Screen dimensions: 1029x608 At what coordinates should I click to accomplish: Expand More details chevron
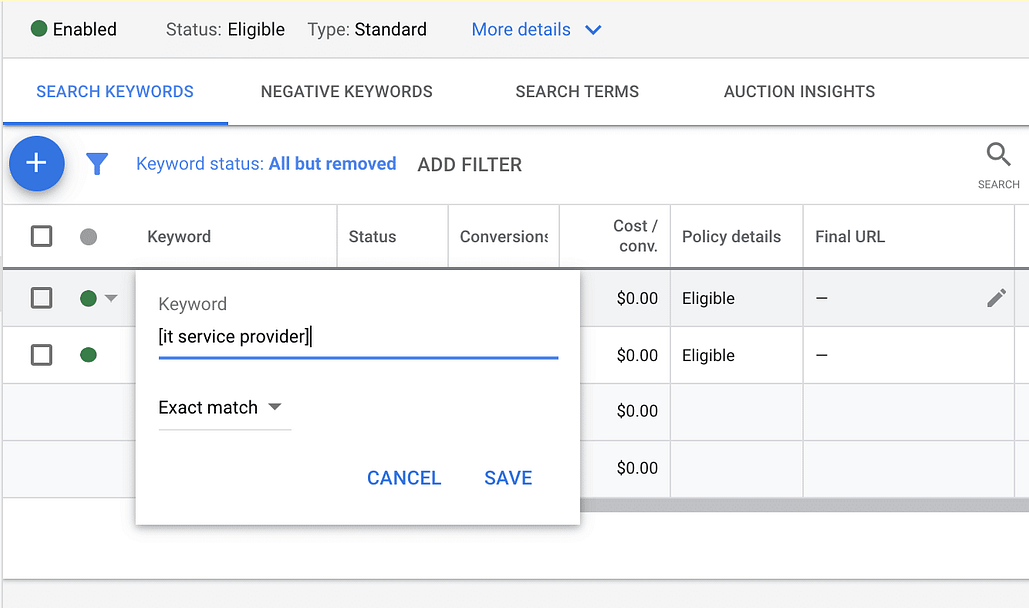point(593,30)
